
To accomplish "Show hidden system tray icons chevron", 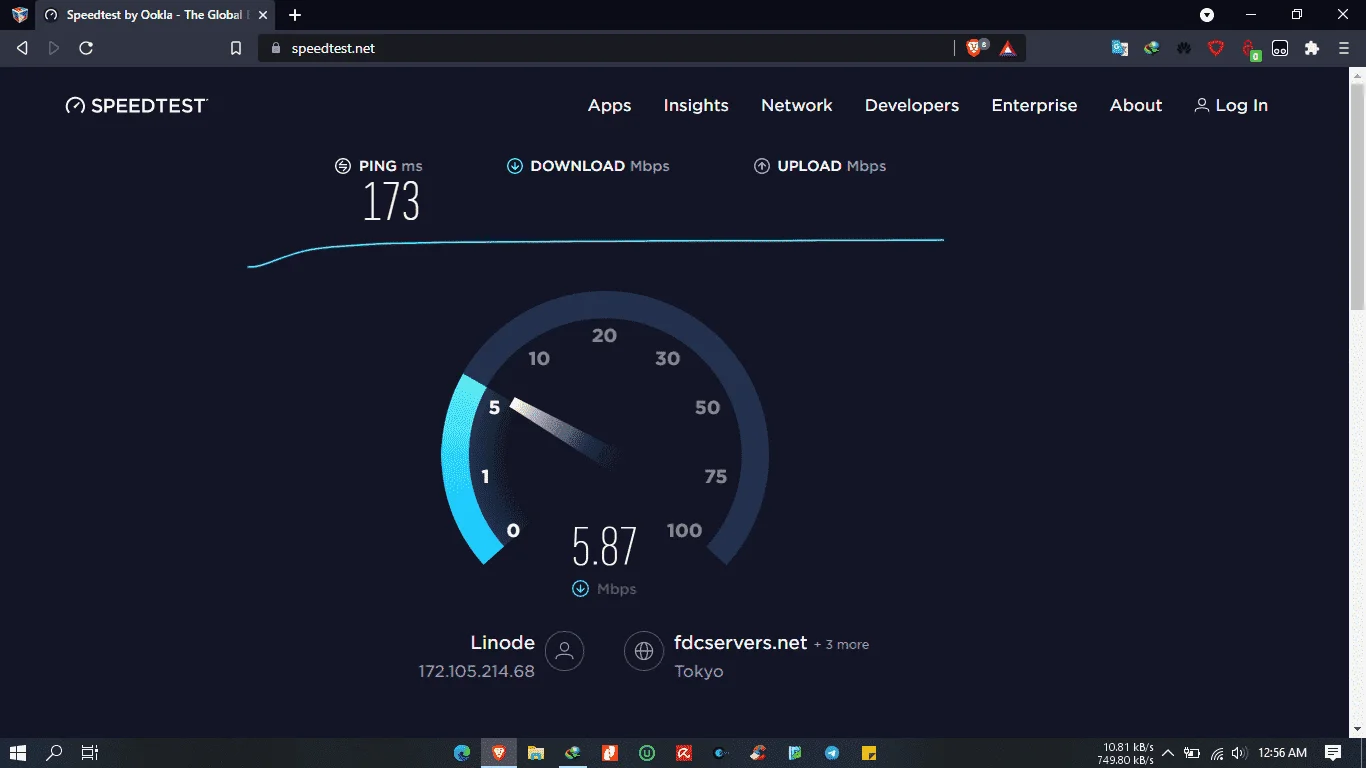I will click(x=1168, y=753).
